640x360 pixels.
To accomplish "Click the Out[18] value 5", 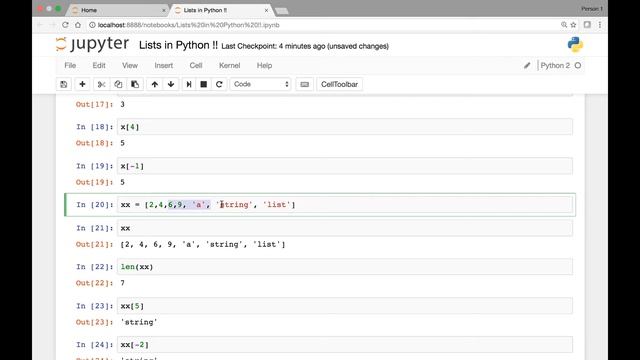I will coord(122,143).
